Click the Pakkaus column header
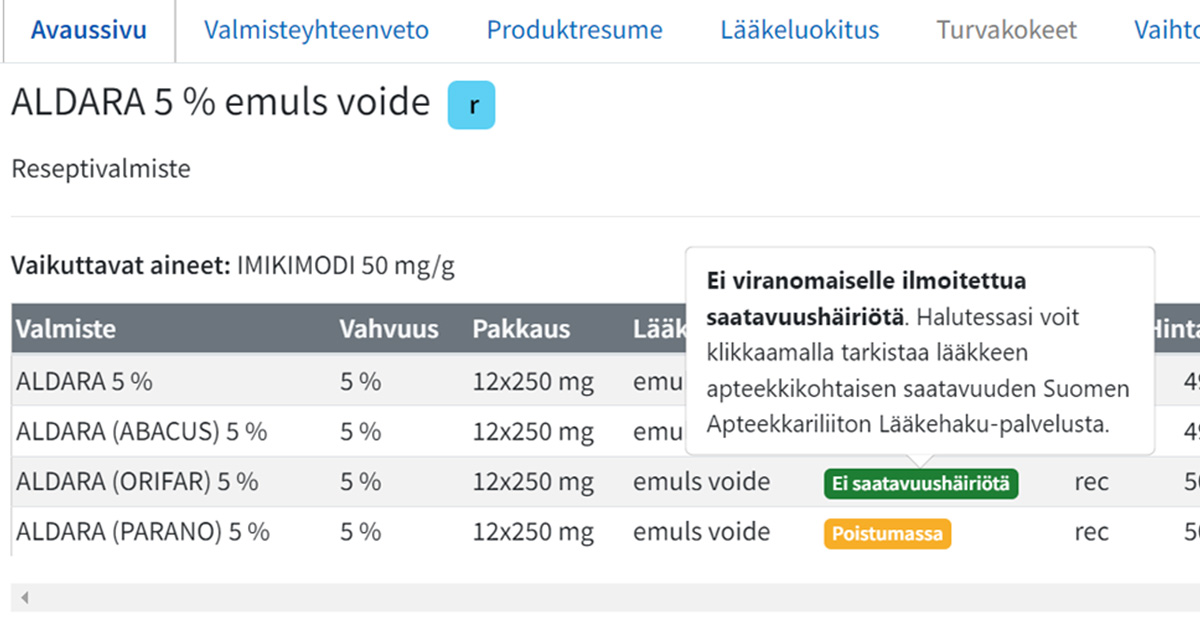This screenshot has width=1200, height=629. 521,328
